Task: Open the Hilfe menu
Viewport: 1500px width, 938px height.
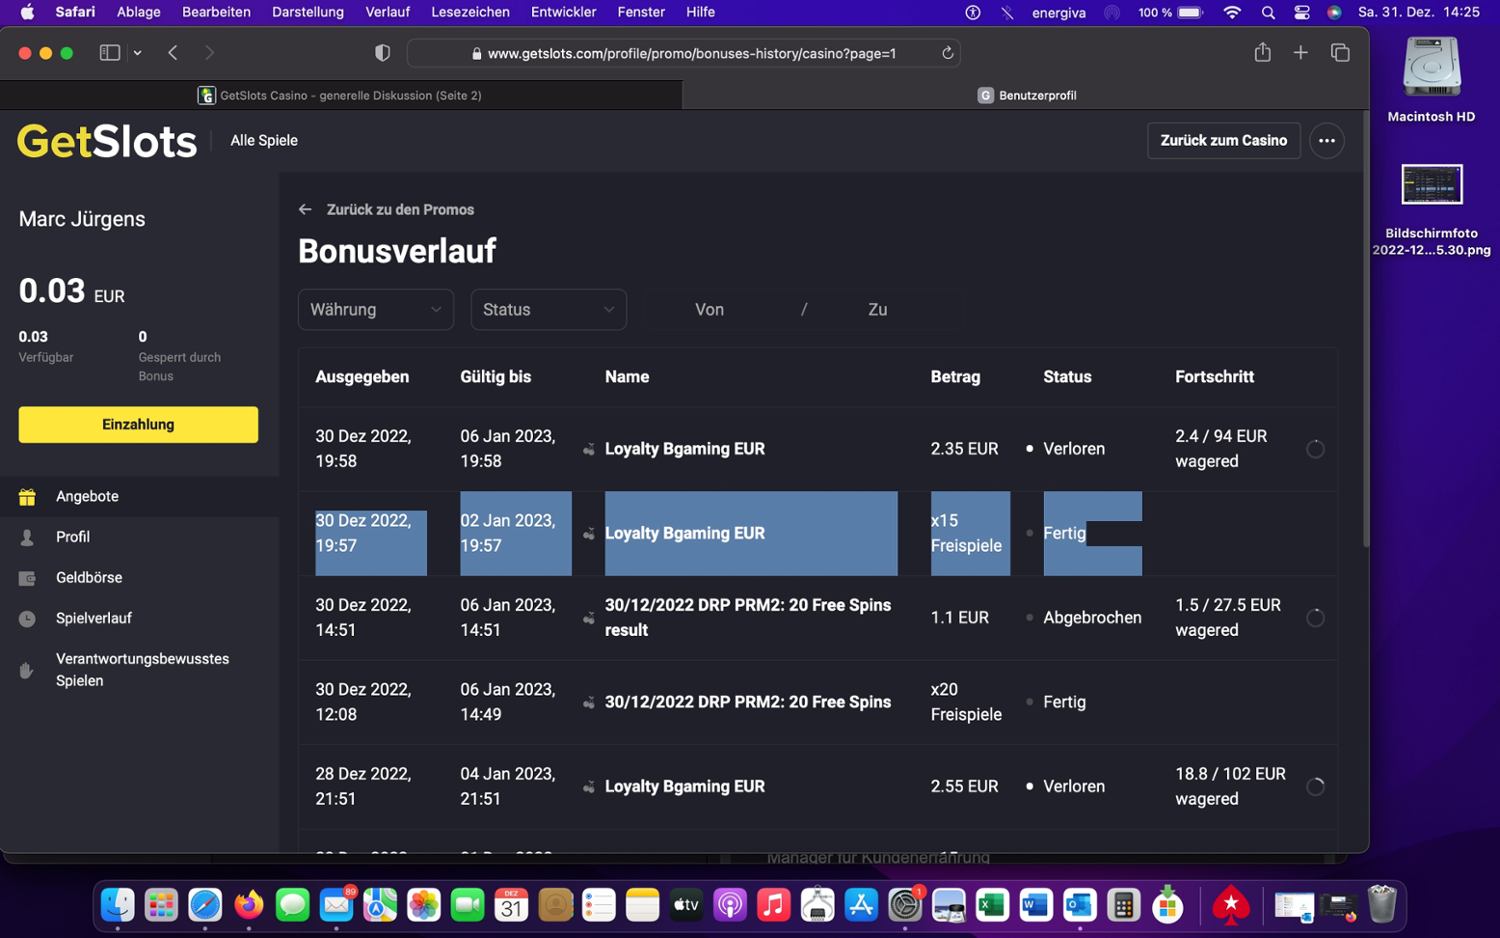Action: (x=700, y=12)
